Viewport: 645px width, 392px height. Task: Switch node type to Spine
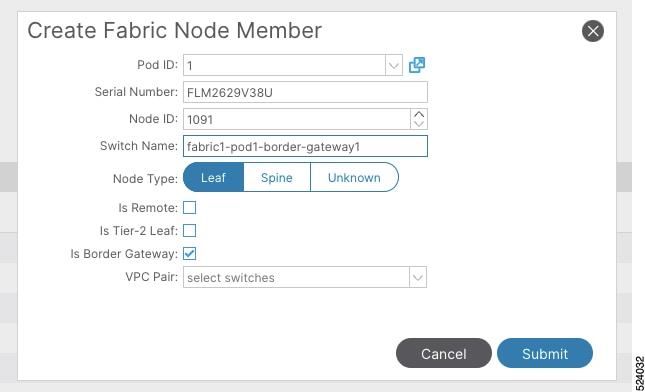click(277, 177)
